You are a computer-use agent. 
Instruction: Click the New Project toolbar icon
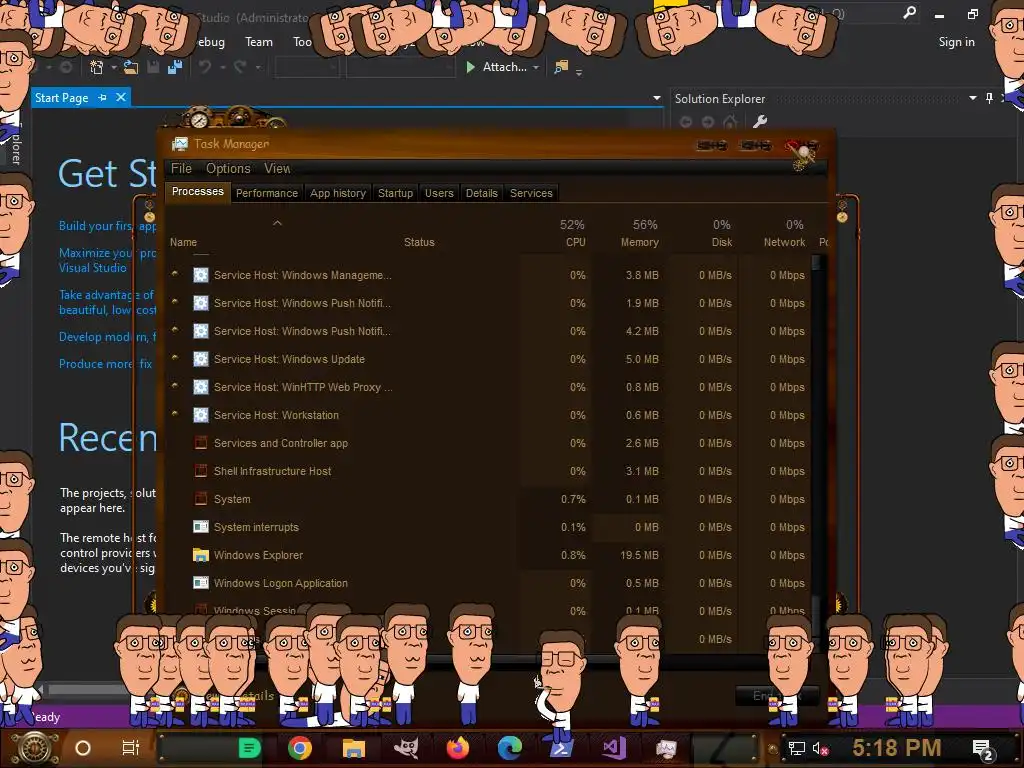pyautogui.click(x=97, y=67)
